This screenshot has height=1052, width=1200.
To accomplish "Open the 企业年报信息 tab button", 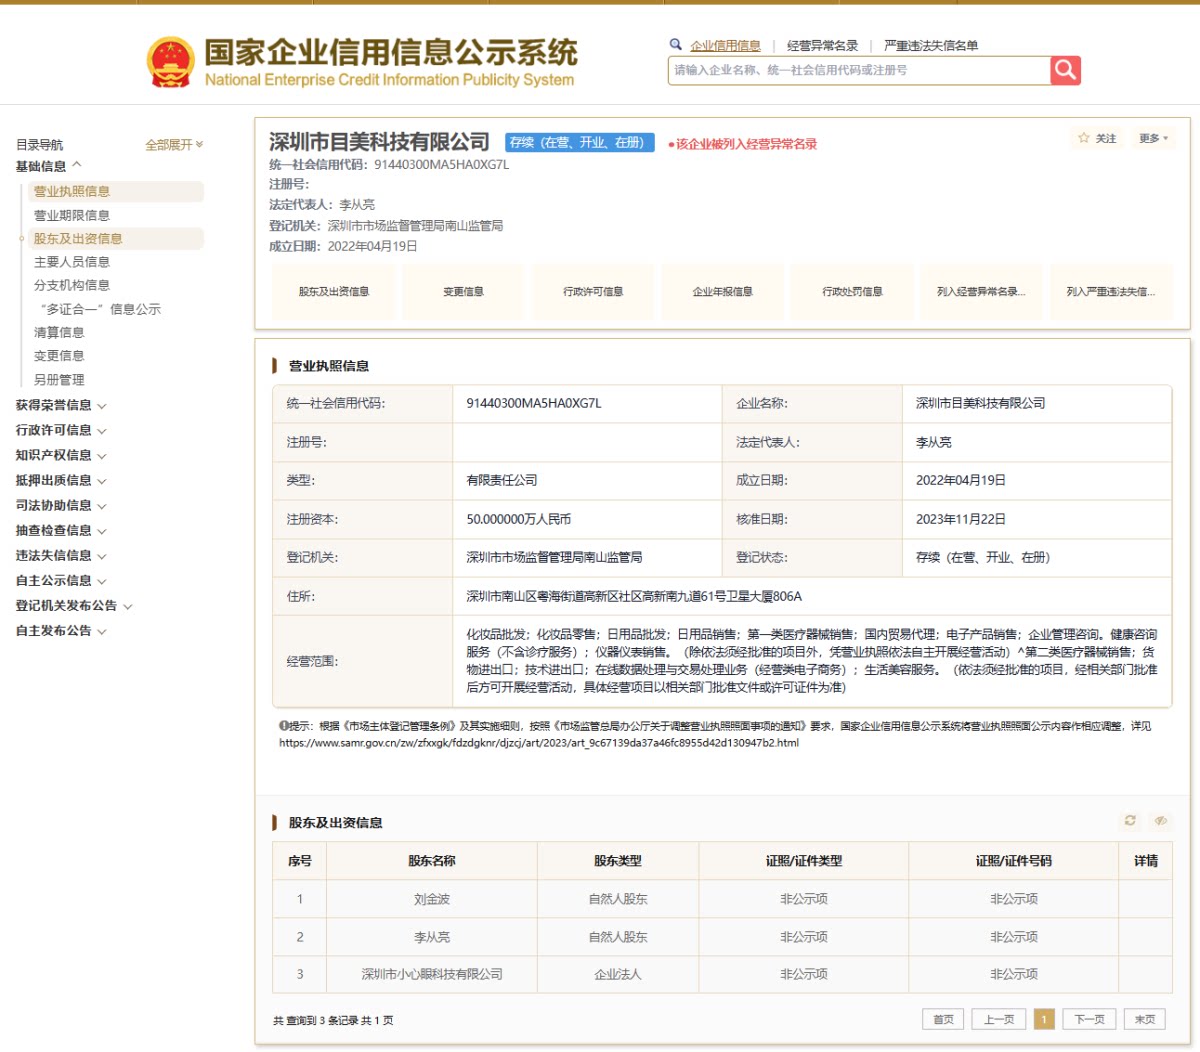I will 722,292.
